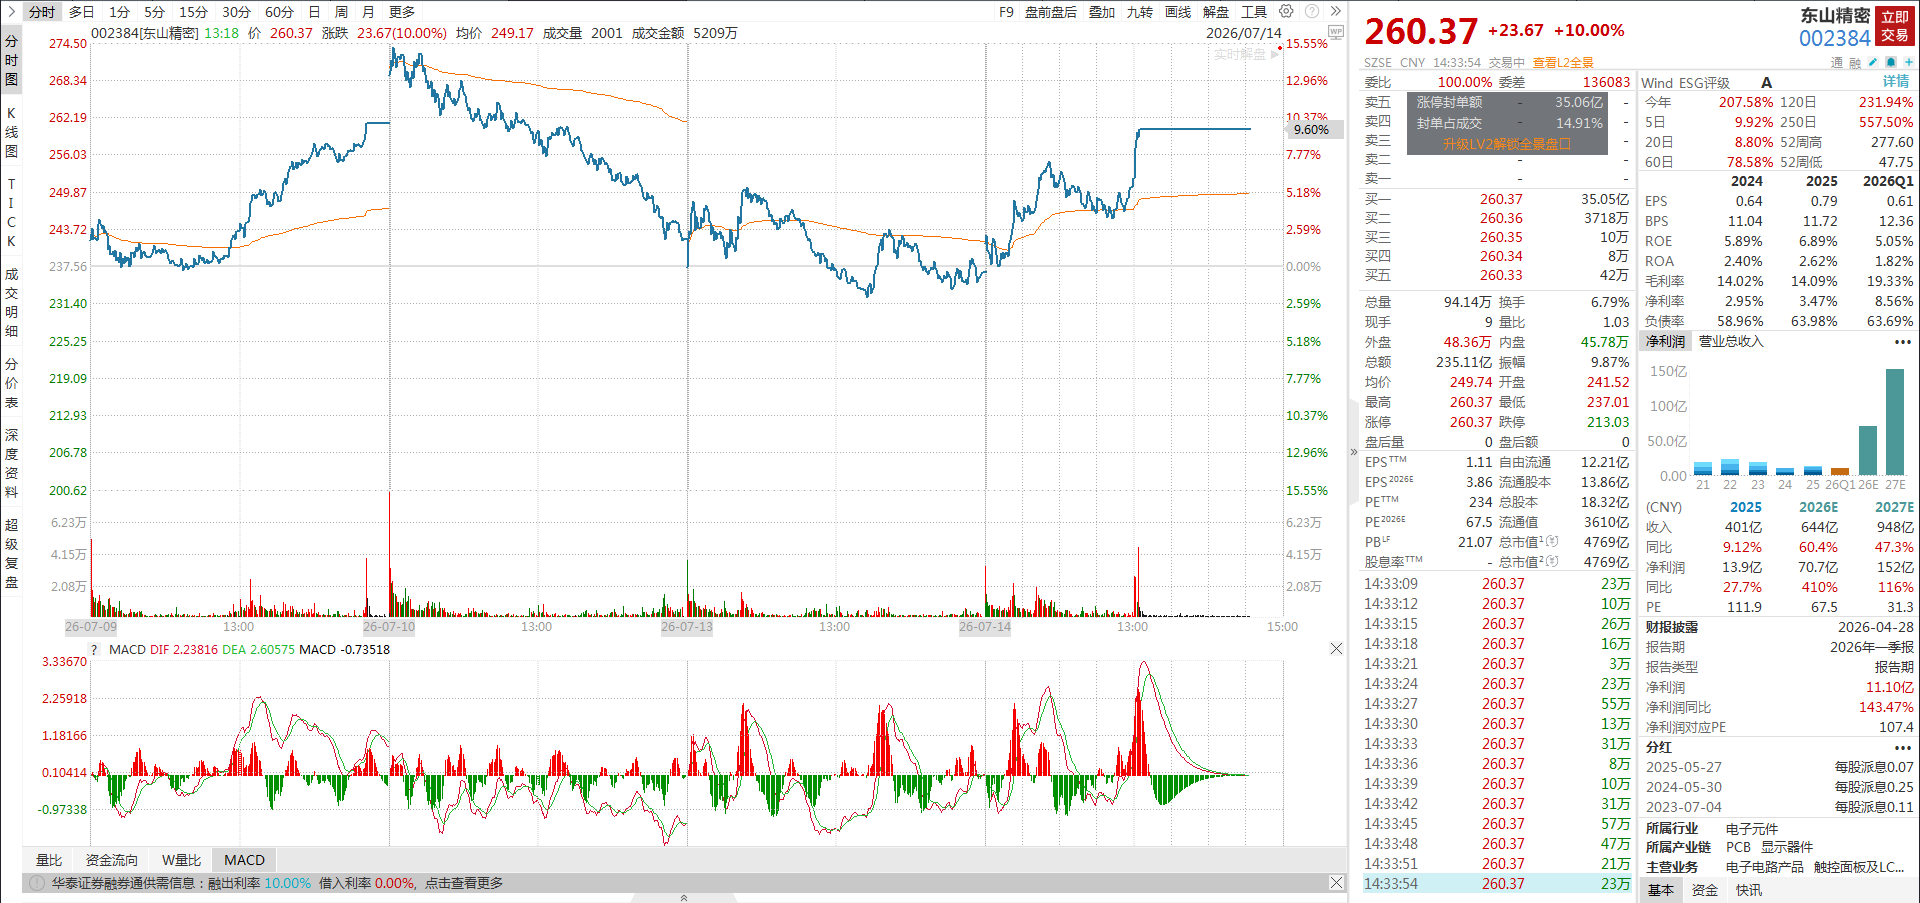Click the help question mark icon in toolbar
The width and height of the screenshot is (1920, 903).
(1311, 11)
